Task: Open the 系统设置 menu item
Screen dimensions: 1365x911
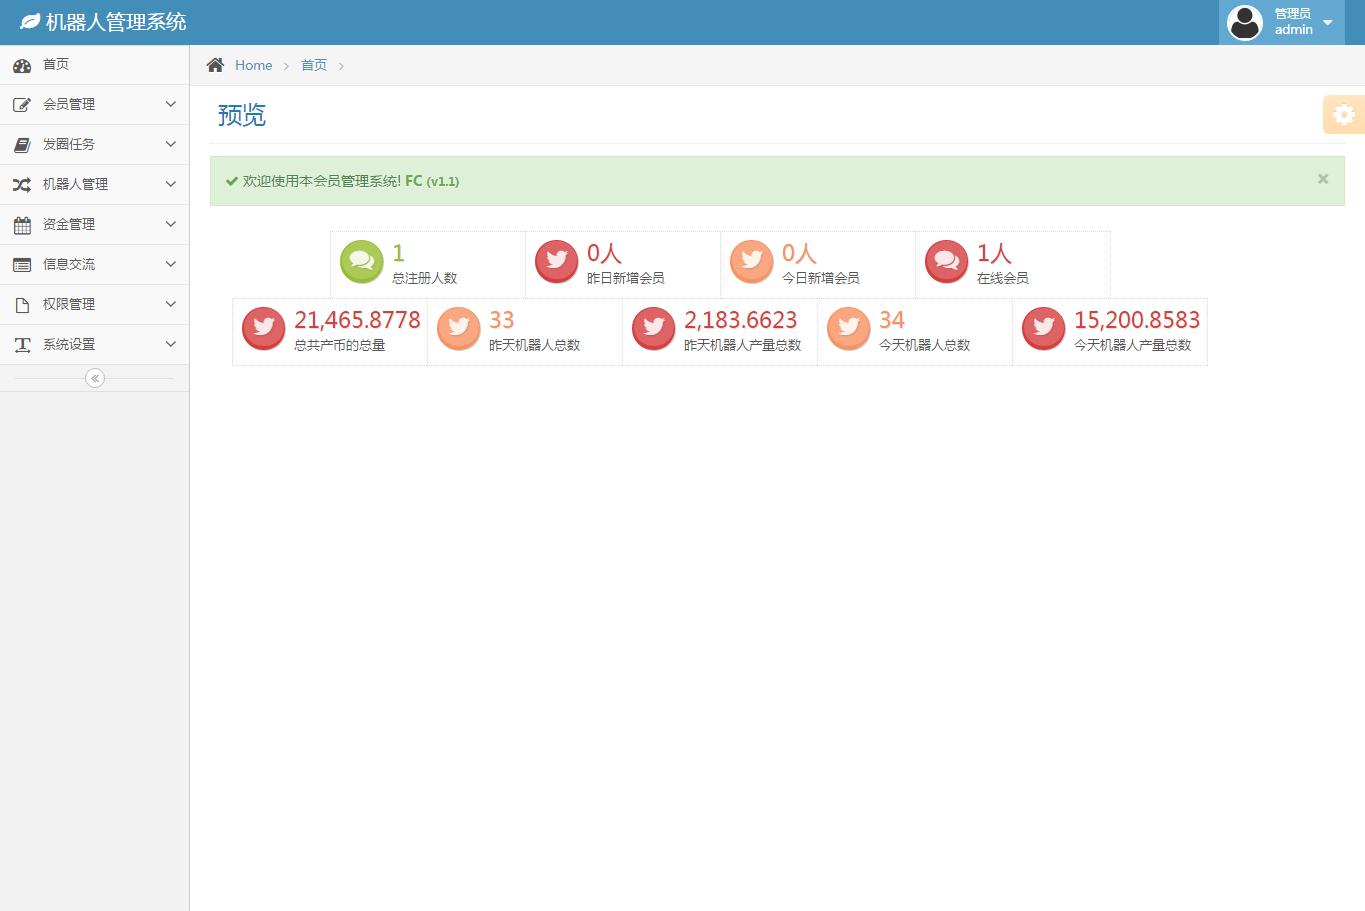Action: [x=94, y=344]
